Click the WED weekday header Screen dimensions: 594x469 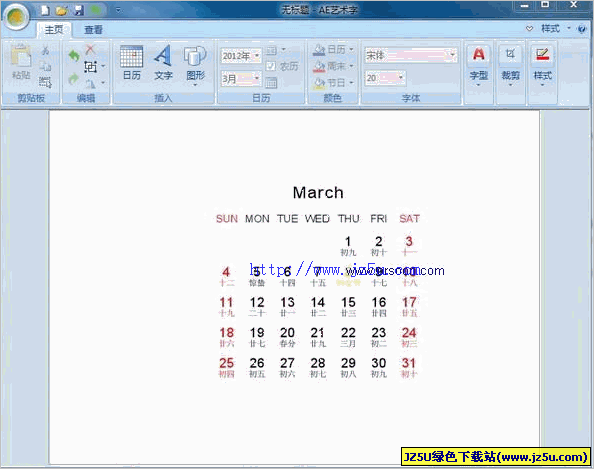317,219
